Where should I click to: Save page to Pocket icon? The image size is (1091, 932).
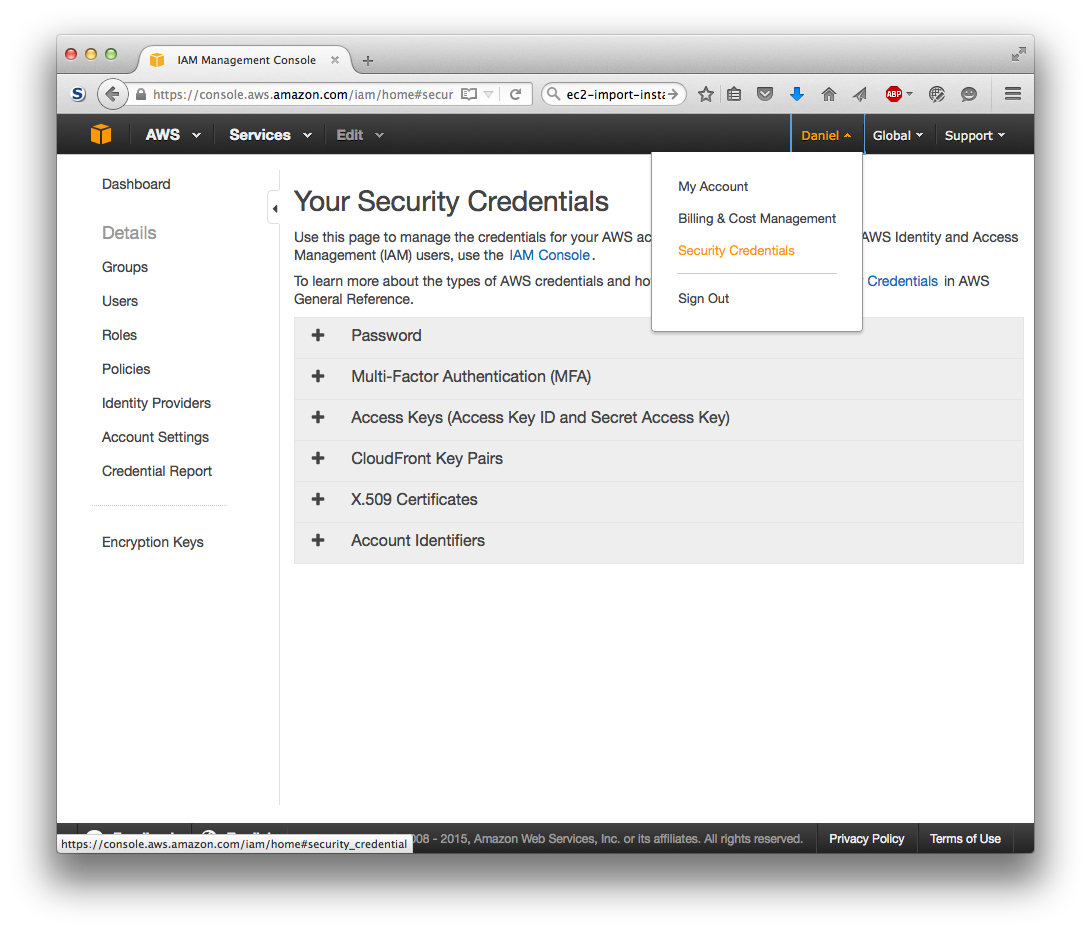point(765,94)
